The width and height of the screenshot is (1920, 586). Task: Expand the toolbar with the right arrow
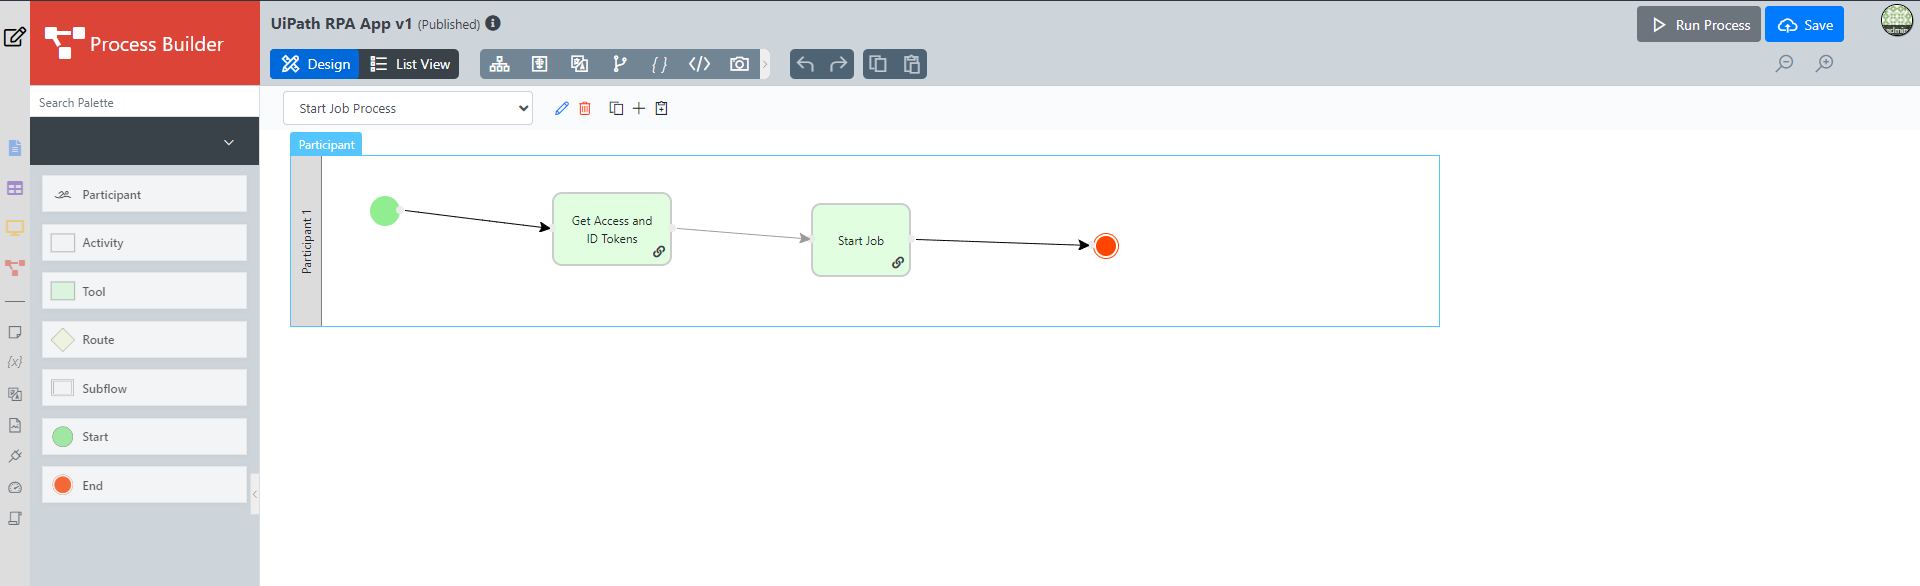click(765, 64)
